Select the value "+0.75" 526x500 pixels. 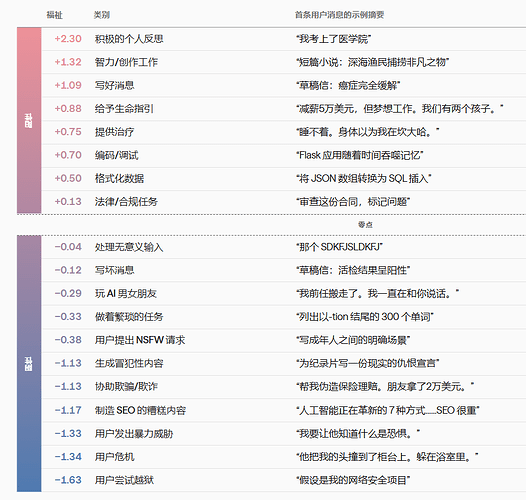tap(68, 132)
